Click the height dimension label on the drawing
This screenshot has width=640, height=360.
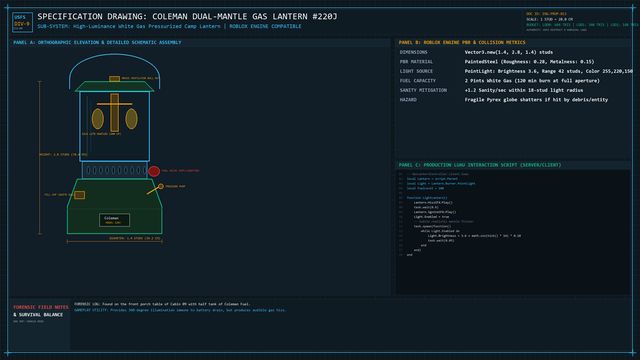click(x=63, y=155)
